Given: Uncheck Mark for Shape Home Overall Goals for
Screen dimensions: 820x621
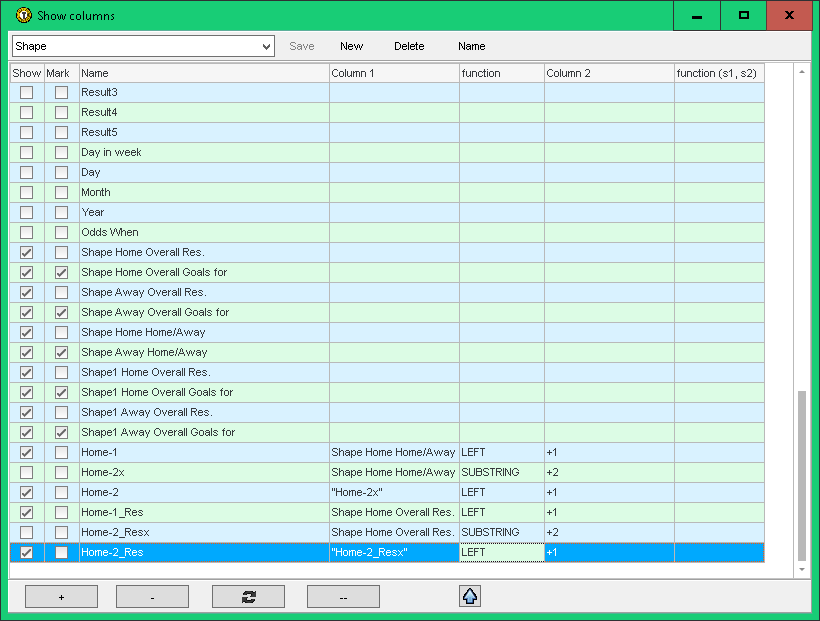Looking at the screenshot, I should coord(62,272).
